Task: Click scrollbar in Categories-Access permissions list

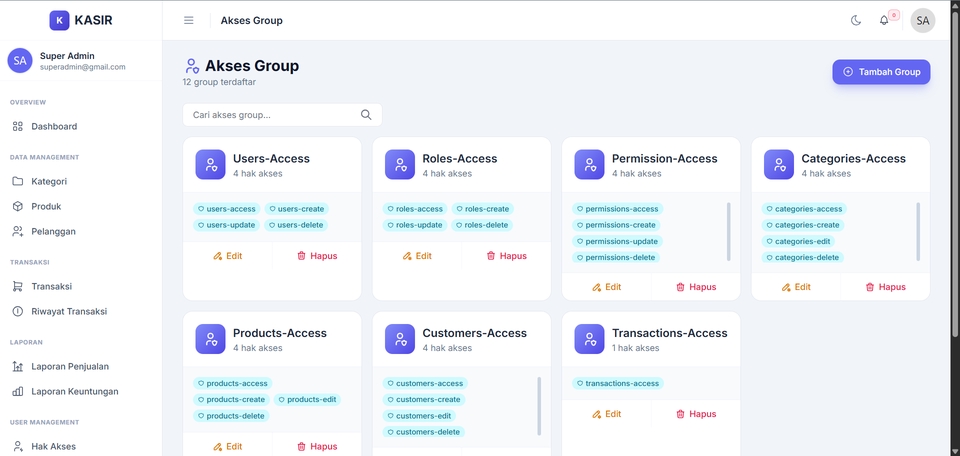Action: tap(918, 231)
